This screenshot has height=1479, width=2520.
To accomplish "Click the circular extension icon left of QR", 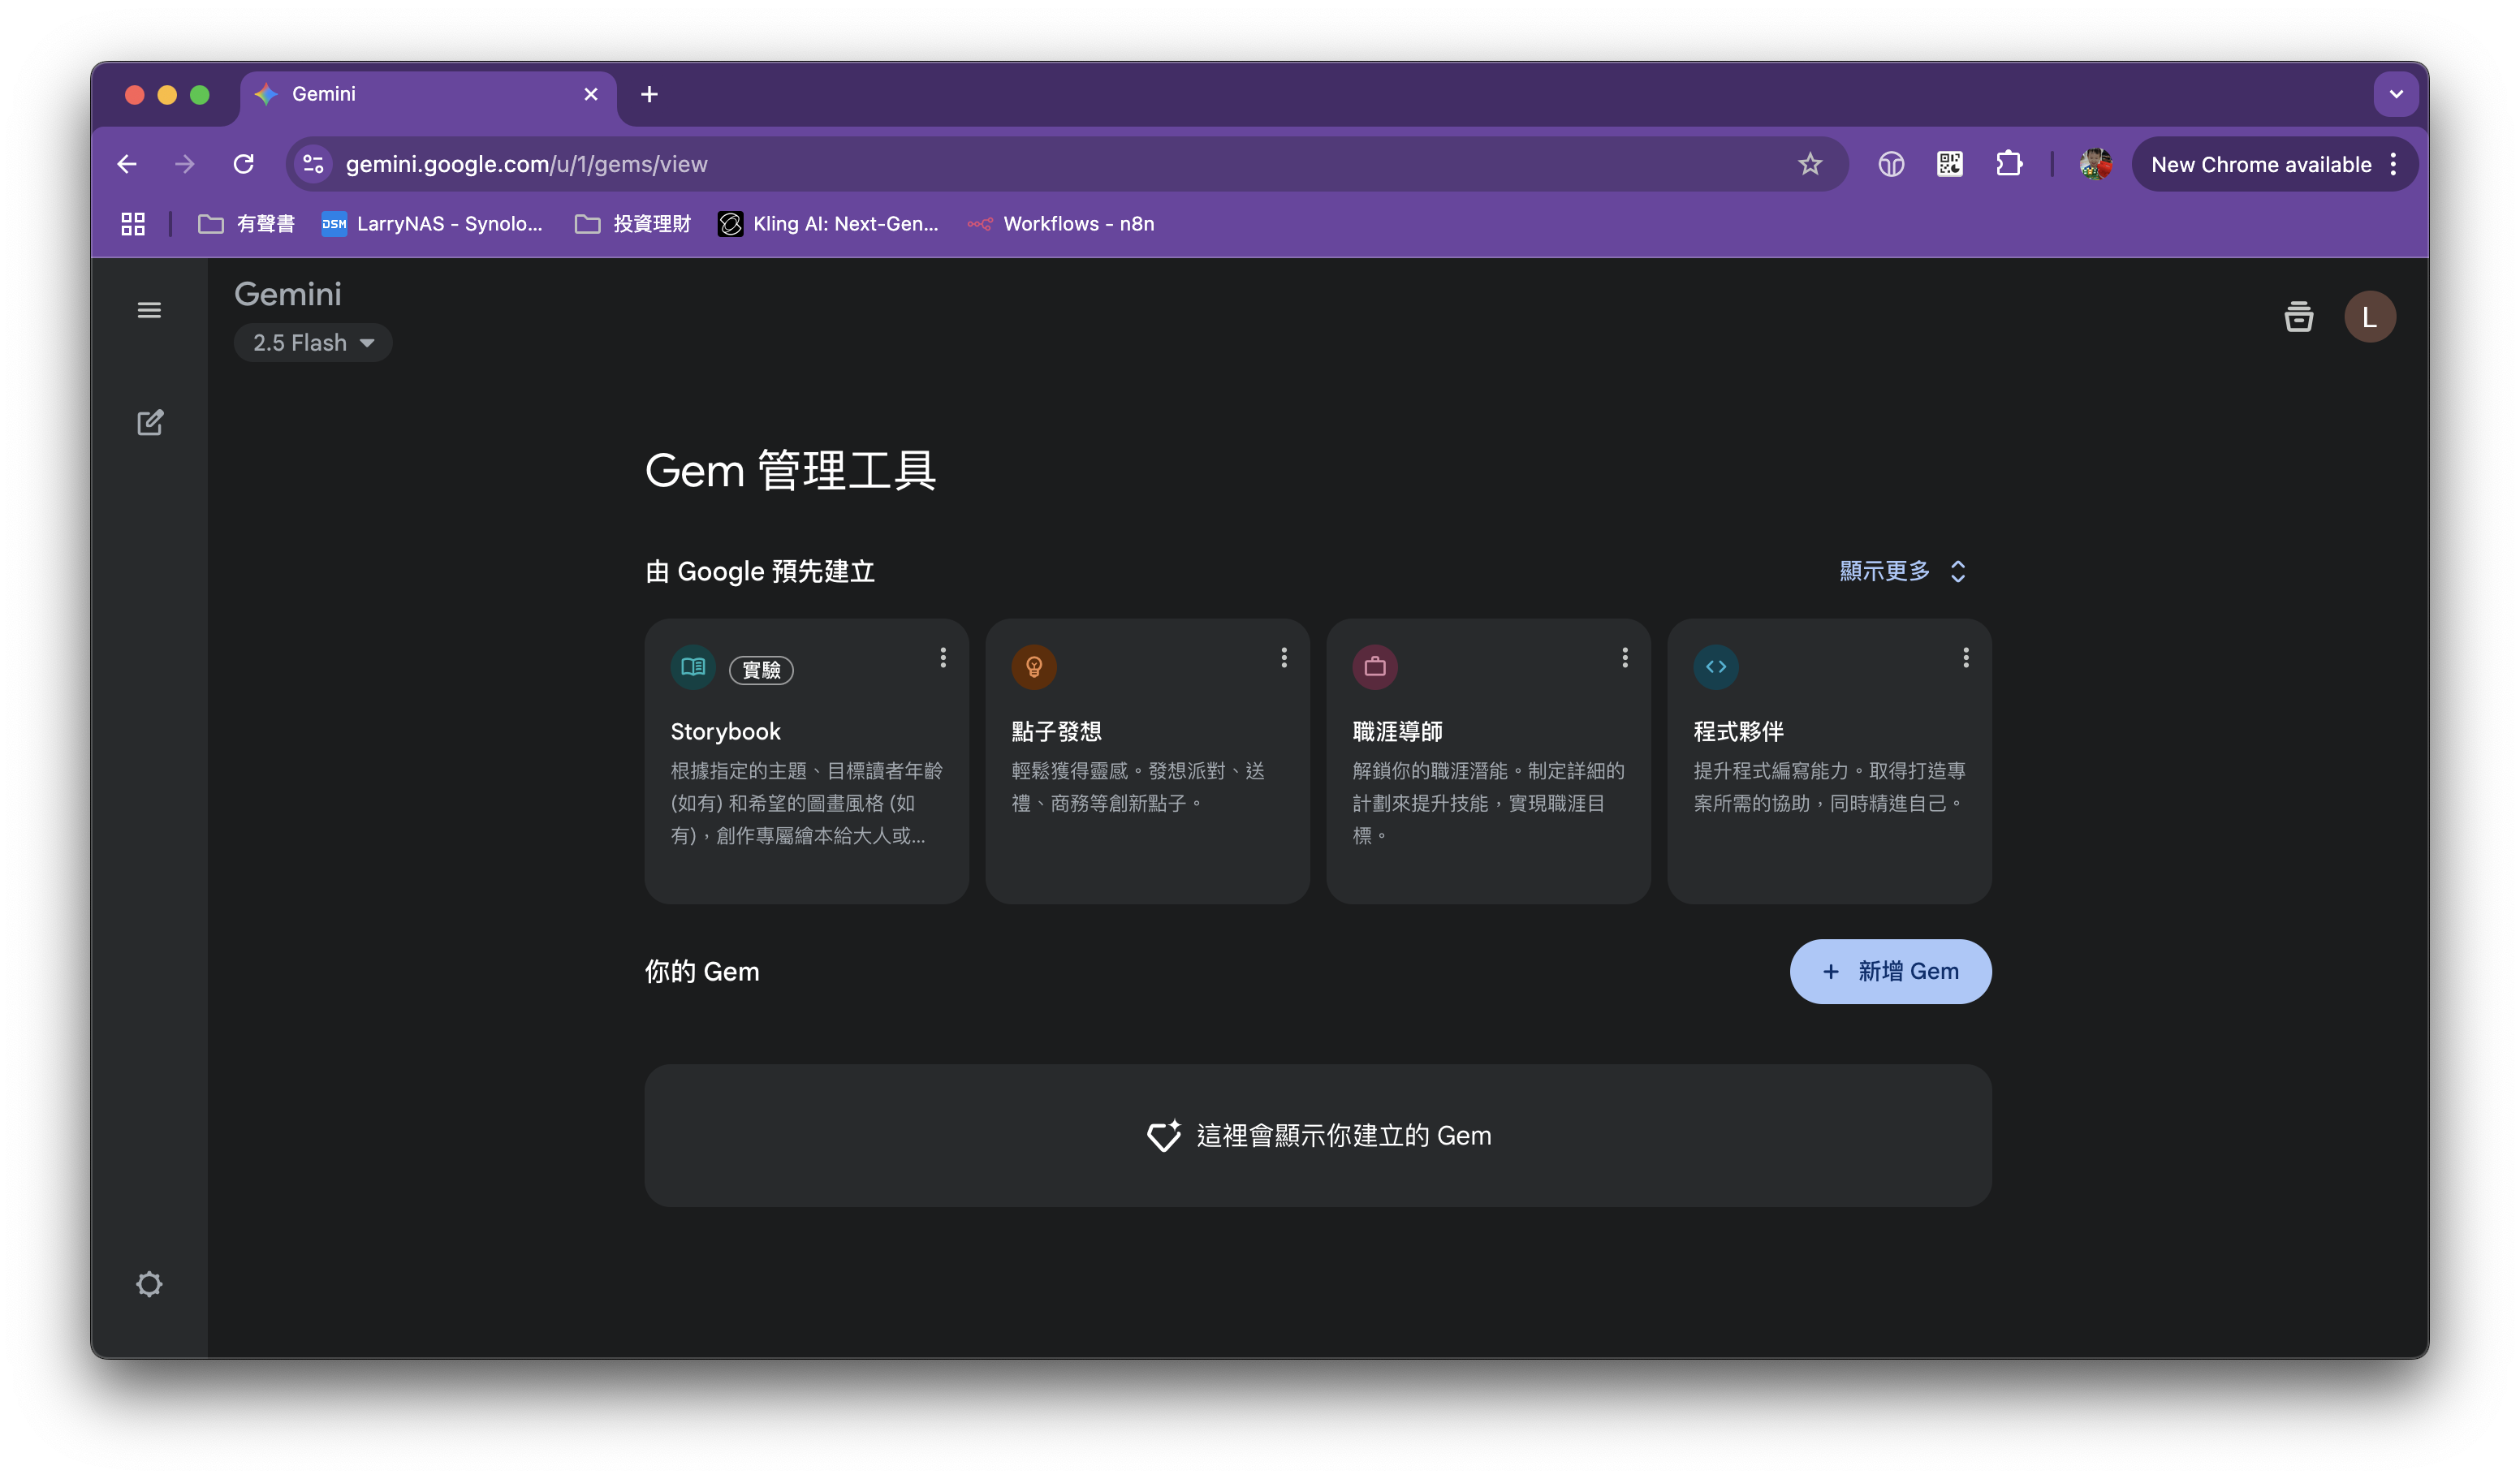I will pos(1891,164).
